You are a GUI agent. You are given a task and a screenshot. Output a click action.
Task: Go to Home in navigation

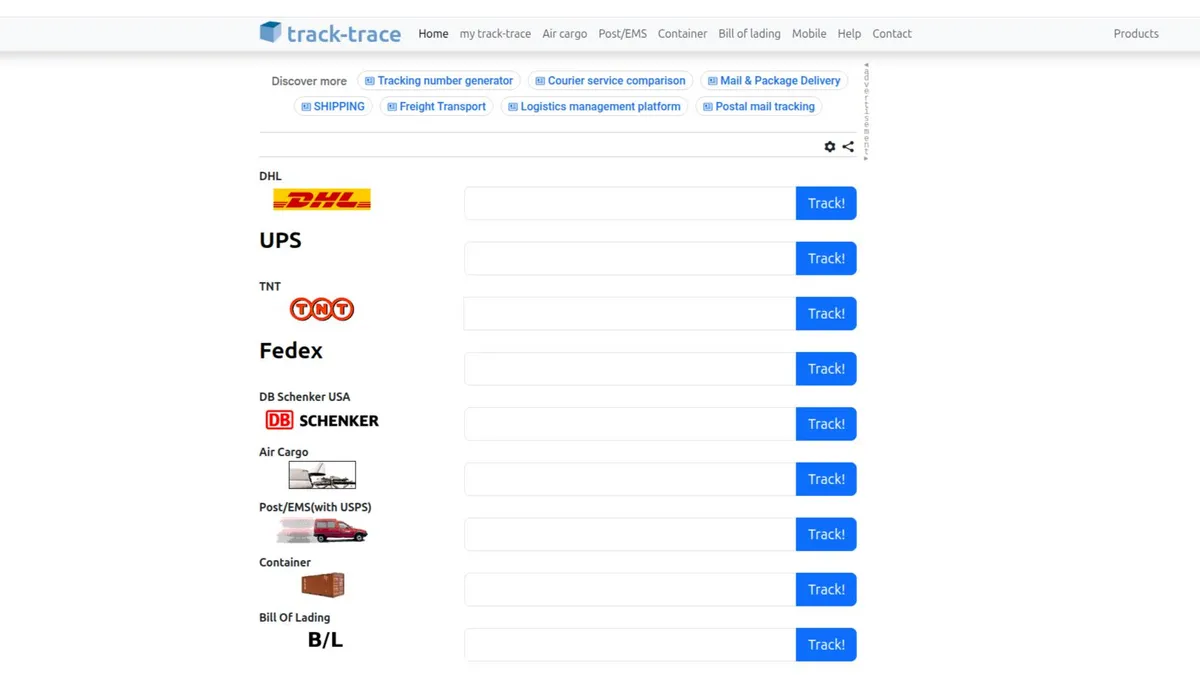coord(433,33)
